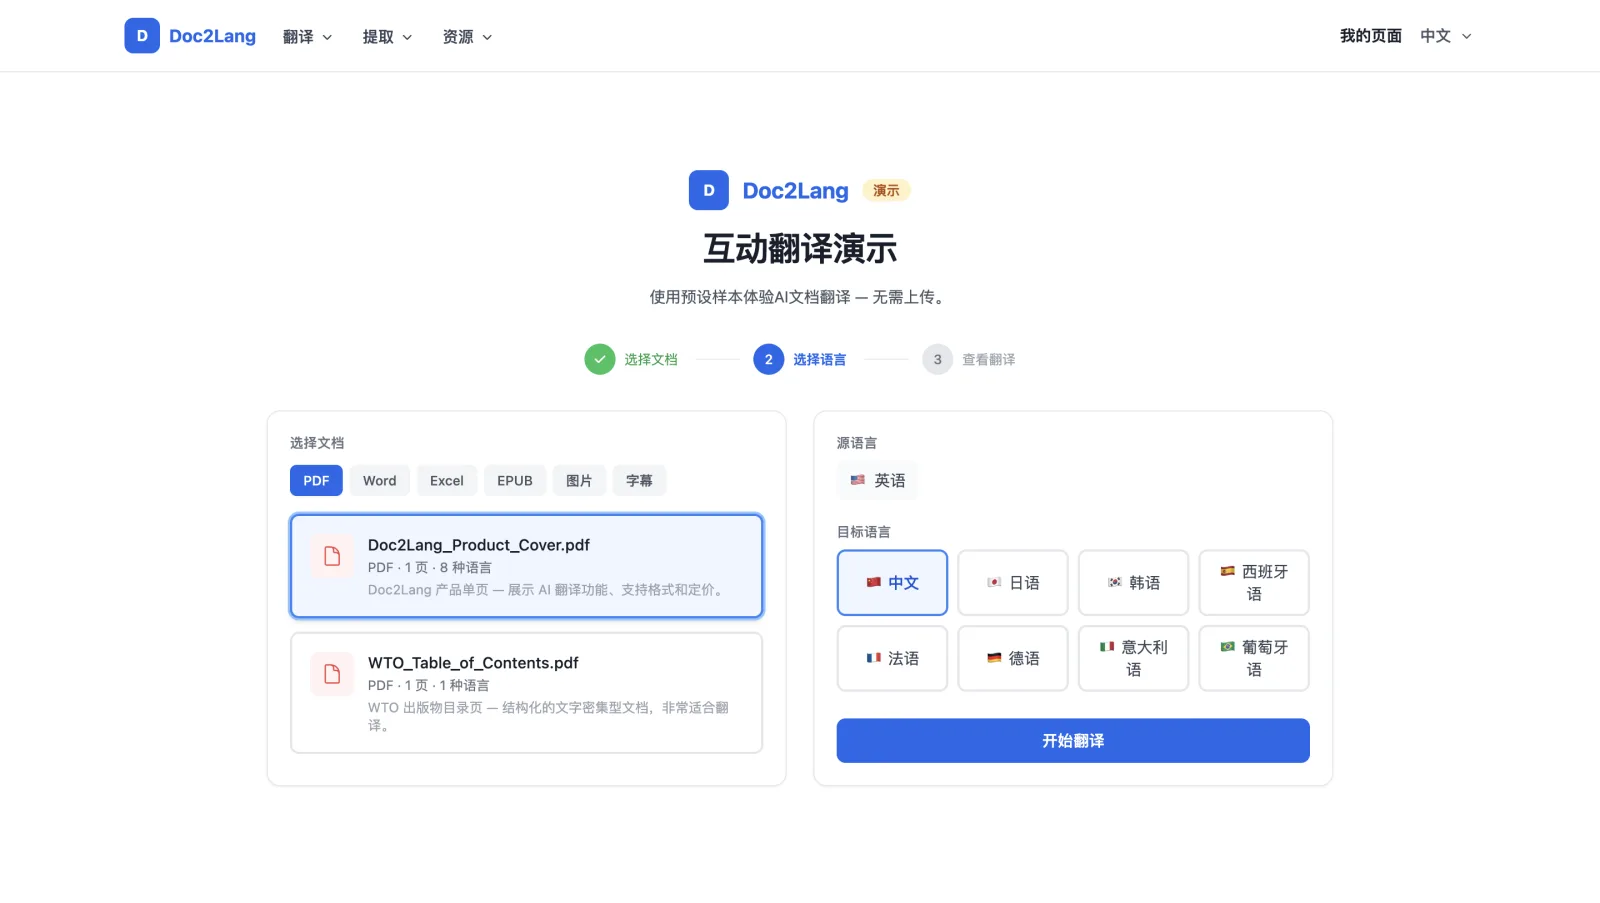This screenshot has width=1600, height=903.
Task: Click the 源语言 label
Action: click(857, 443)
